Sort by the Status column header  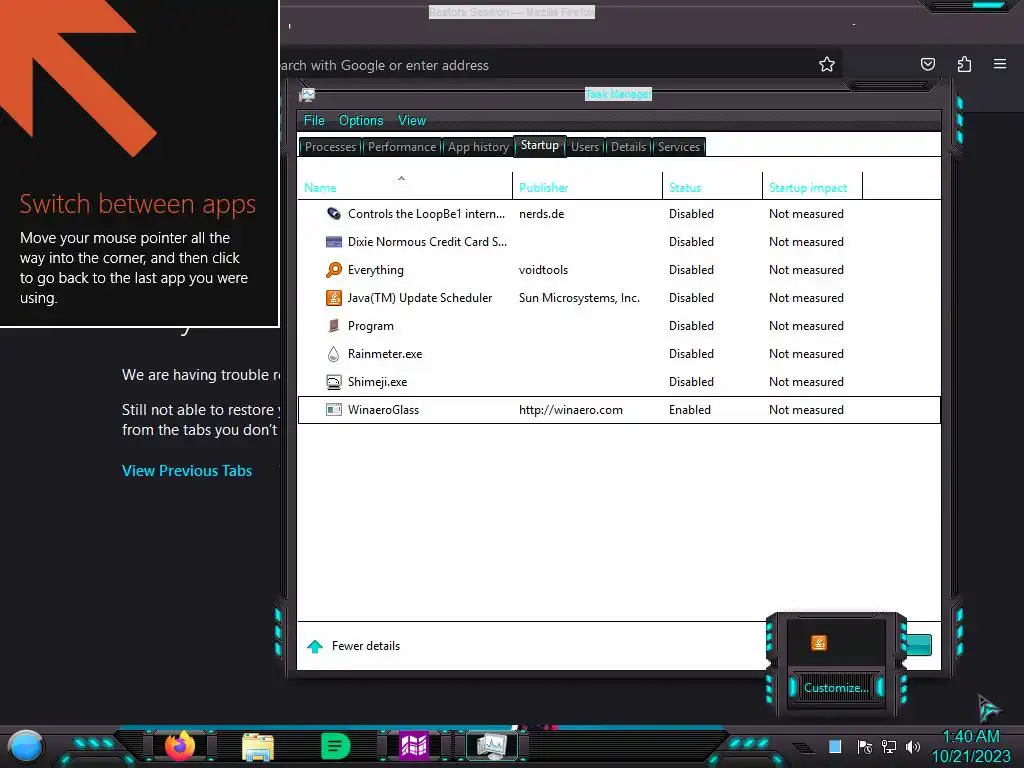point(712,187)
